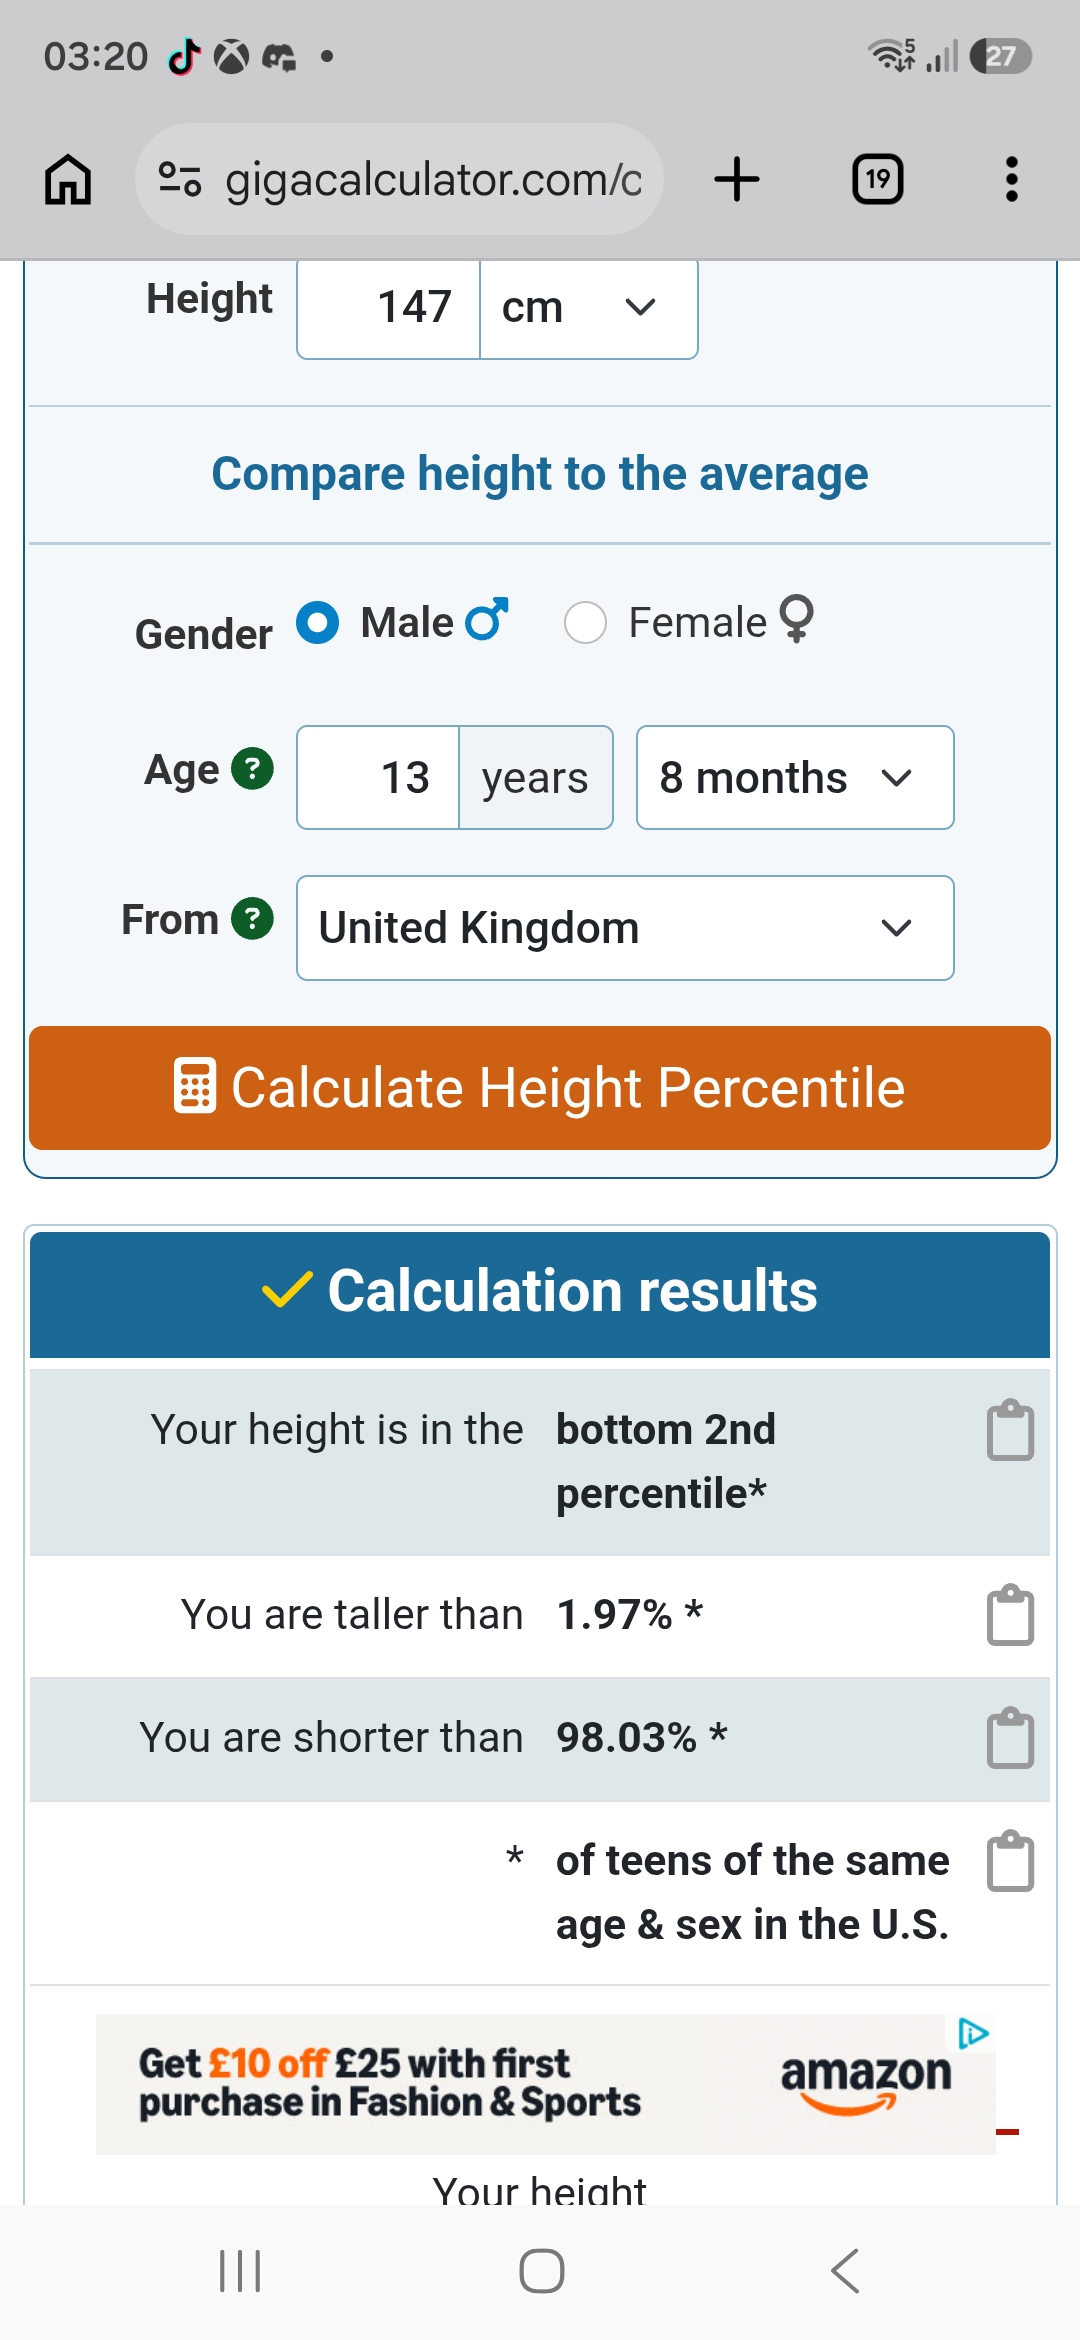
Task: Open the United Kingdom country dropdown
Action: click(625, 928)
